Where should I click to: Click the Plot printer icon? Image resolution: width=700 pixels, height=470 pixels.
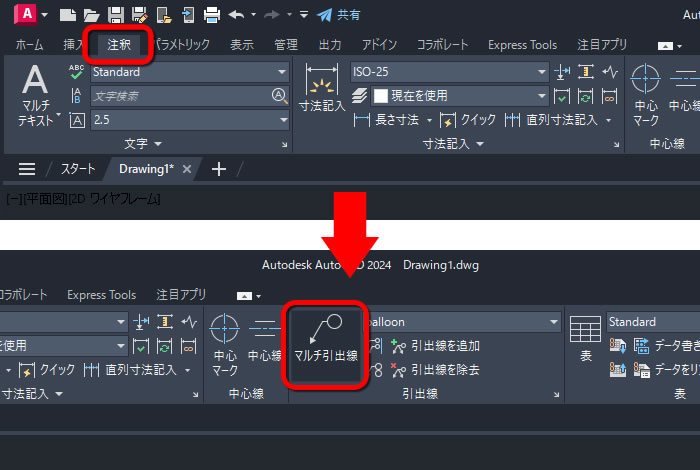click(x=212, y=15)
